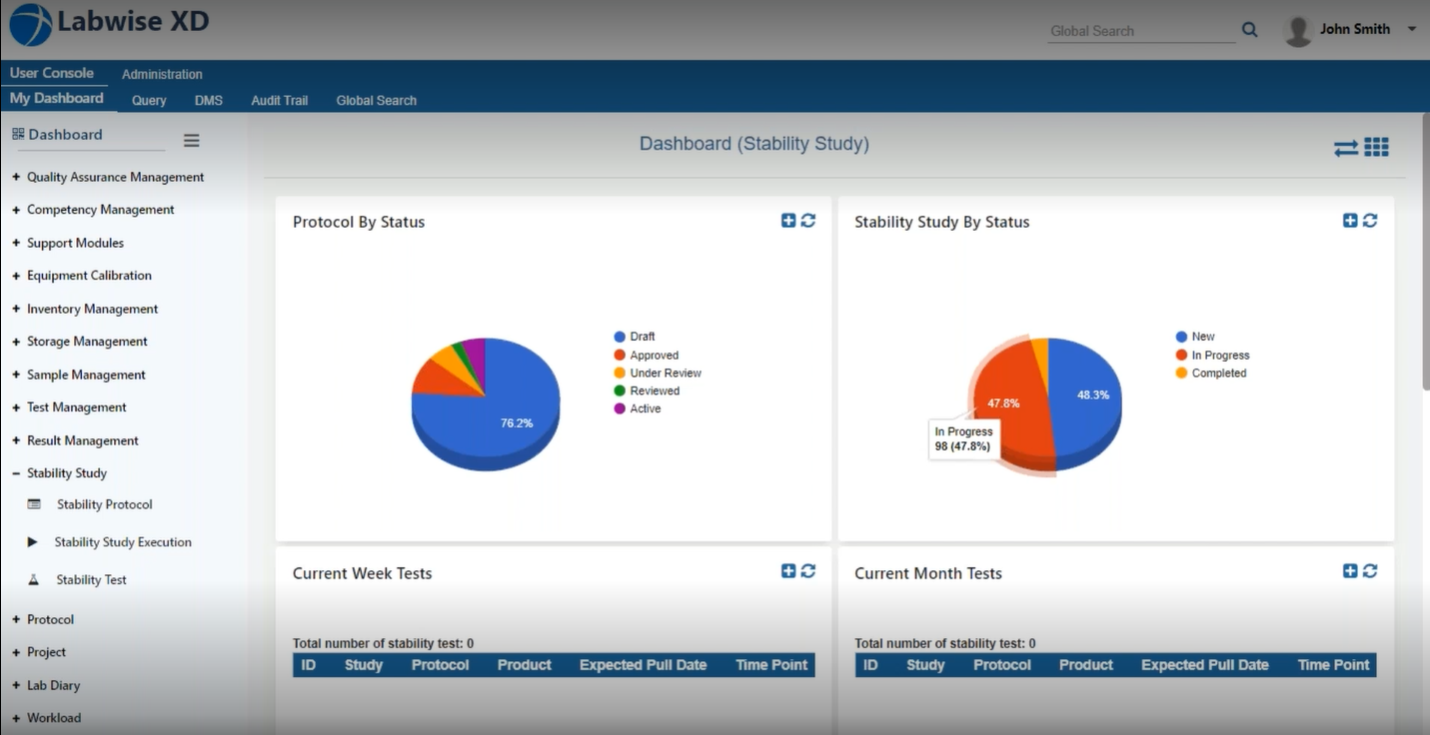Refresh the Protocol By Status chart
The height and width of the screenshot is (735, 1430).
[x=810, y=220]
